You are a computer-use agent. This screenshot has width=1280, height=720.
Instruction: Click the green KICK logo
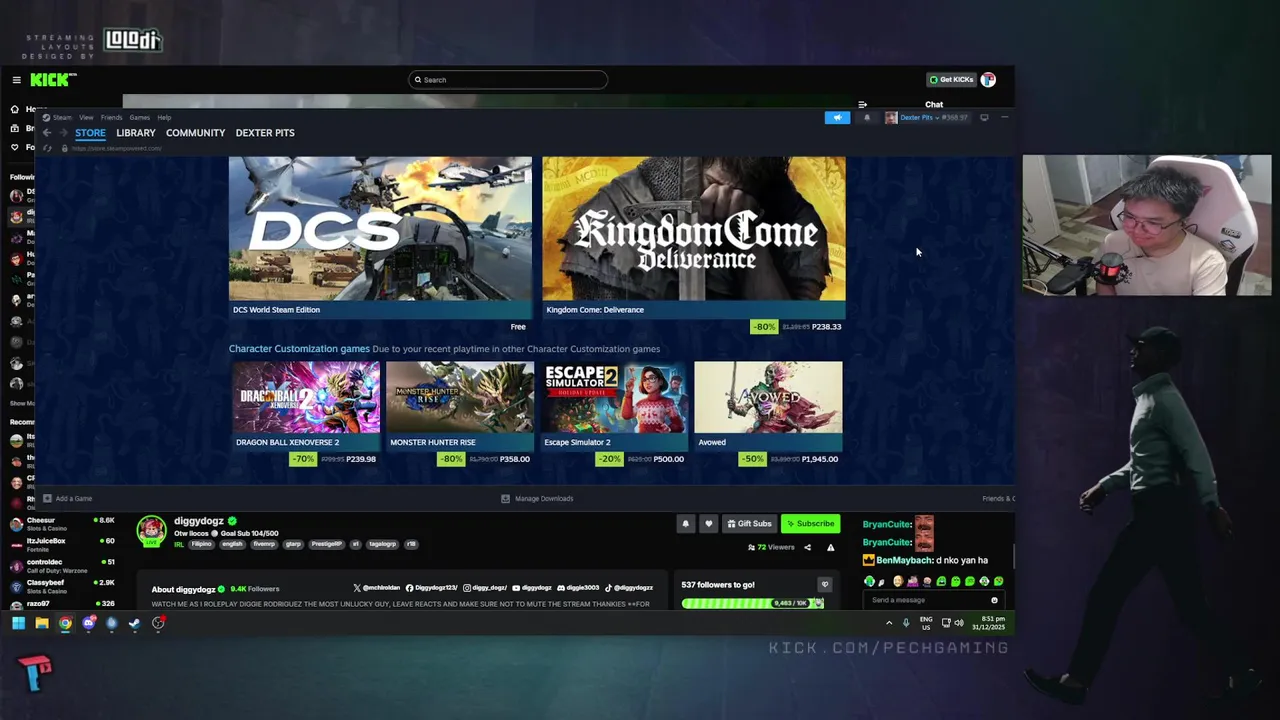pyautogui.click(x=52, y=80)
